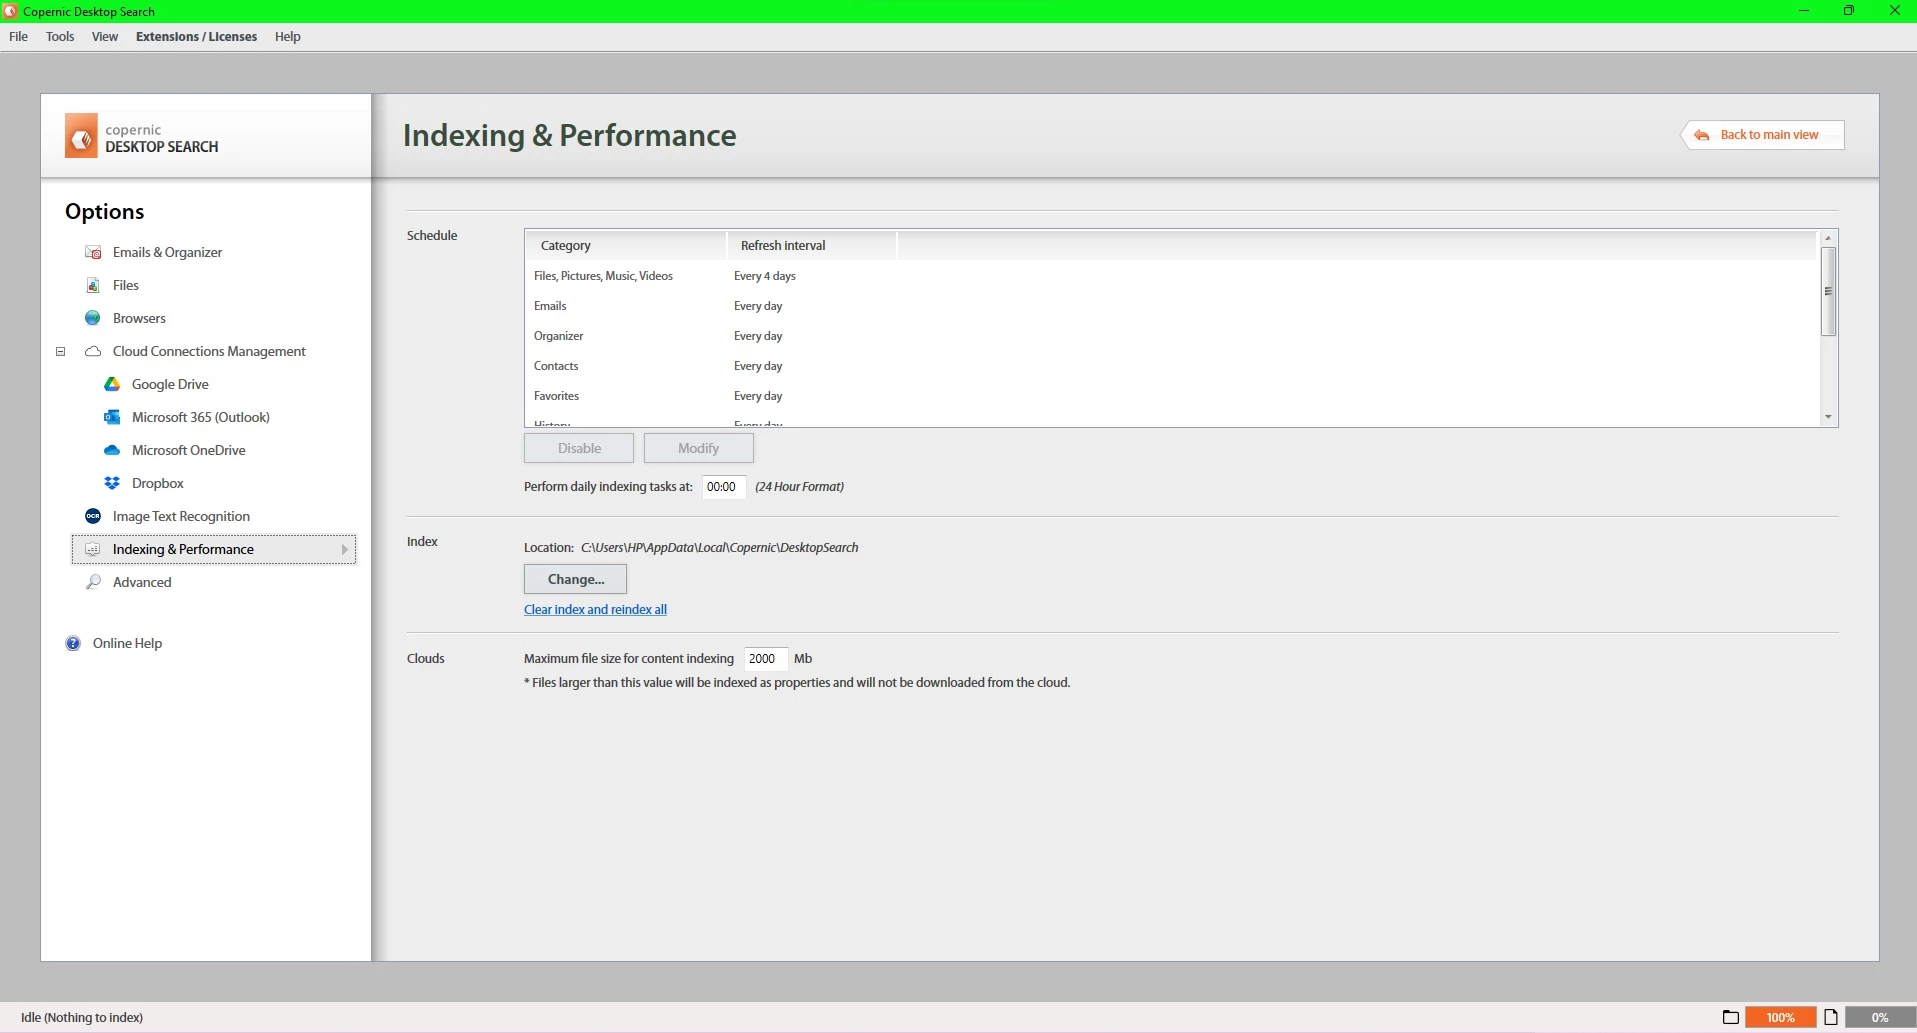
Task: Click the Category column header
Action: pyautogui.click(x=626, y=245)
